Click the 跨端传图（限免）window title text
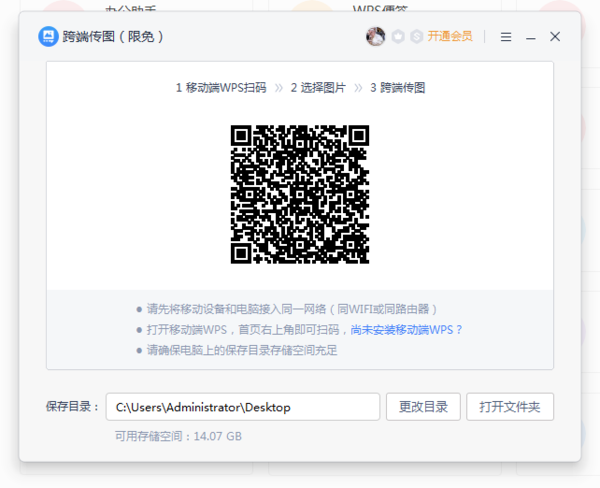The height and width of the screenshot is (488, 600). pos(113,37)
